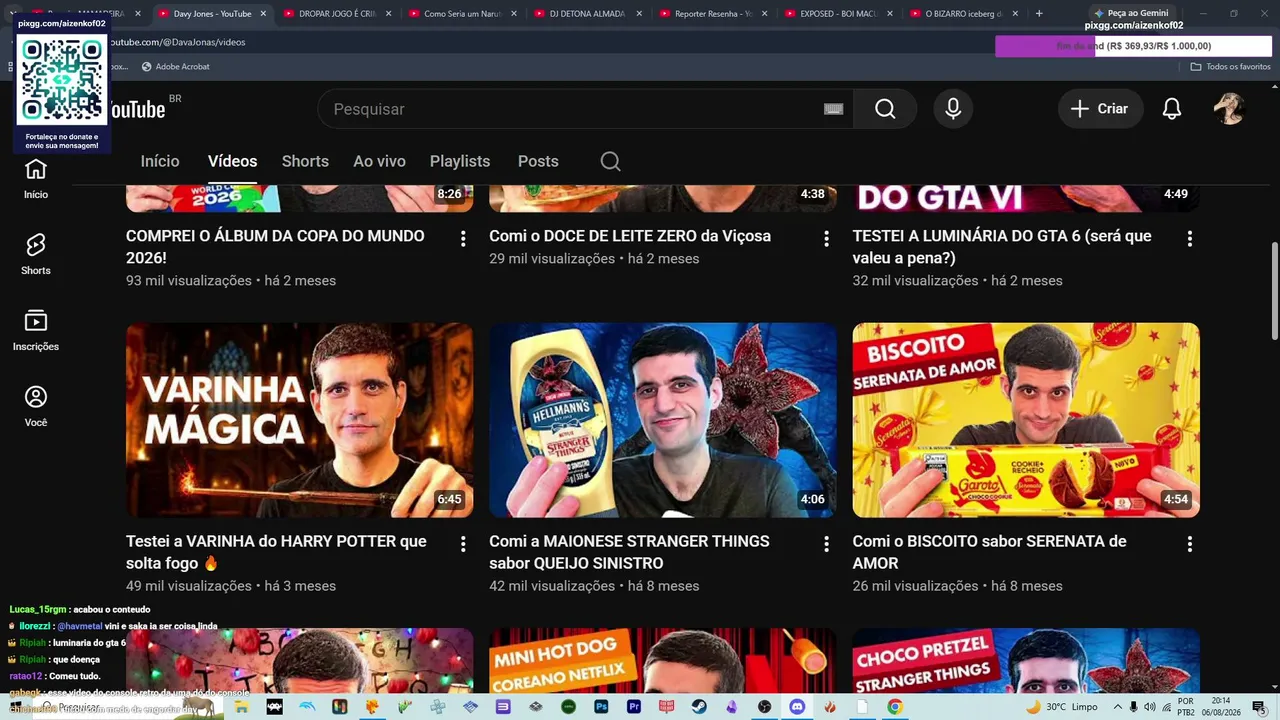The width and height of the screenshot is (1280, 720).
Task: Open the Windows notification center icon
Action: (1259, 707)
